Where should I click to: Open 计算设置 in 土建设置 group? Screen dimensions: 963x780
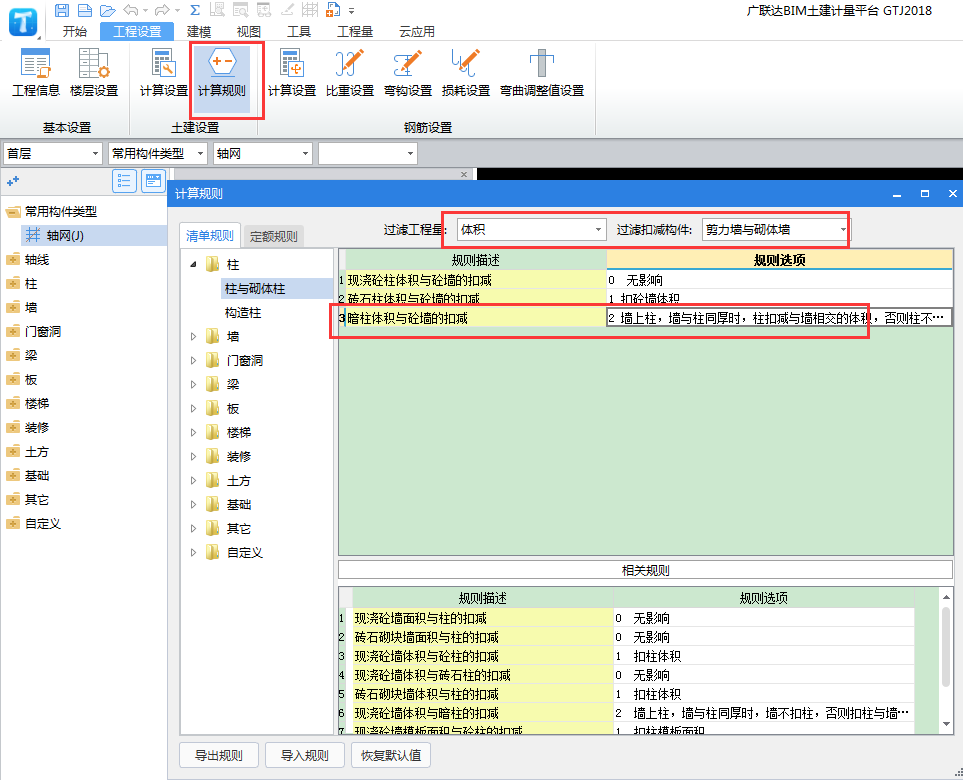point(163,72)
